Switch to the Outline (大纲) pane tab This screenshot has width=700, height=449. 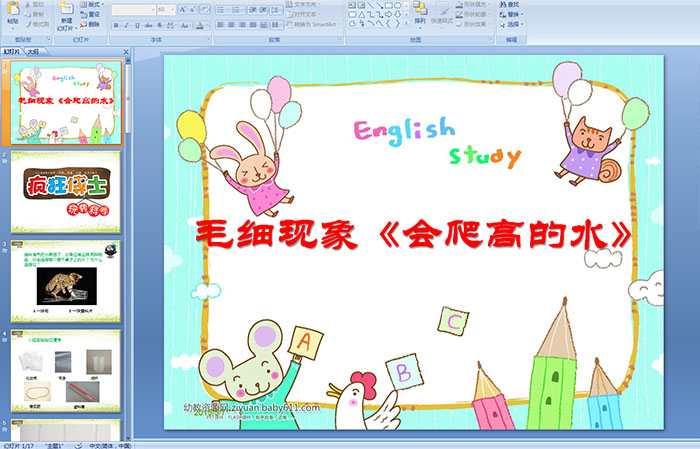(x=33, y=52)
